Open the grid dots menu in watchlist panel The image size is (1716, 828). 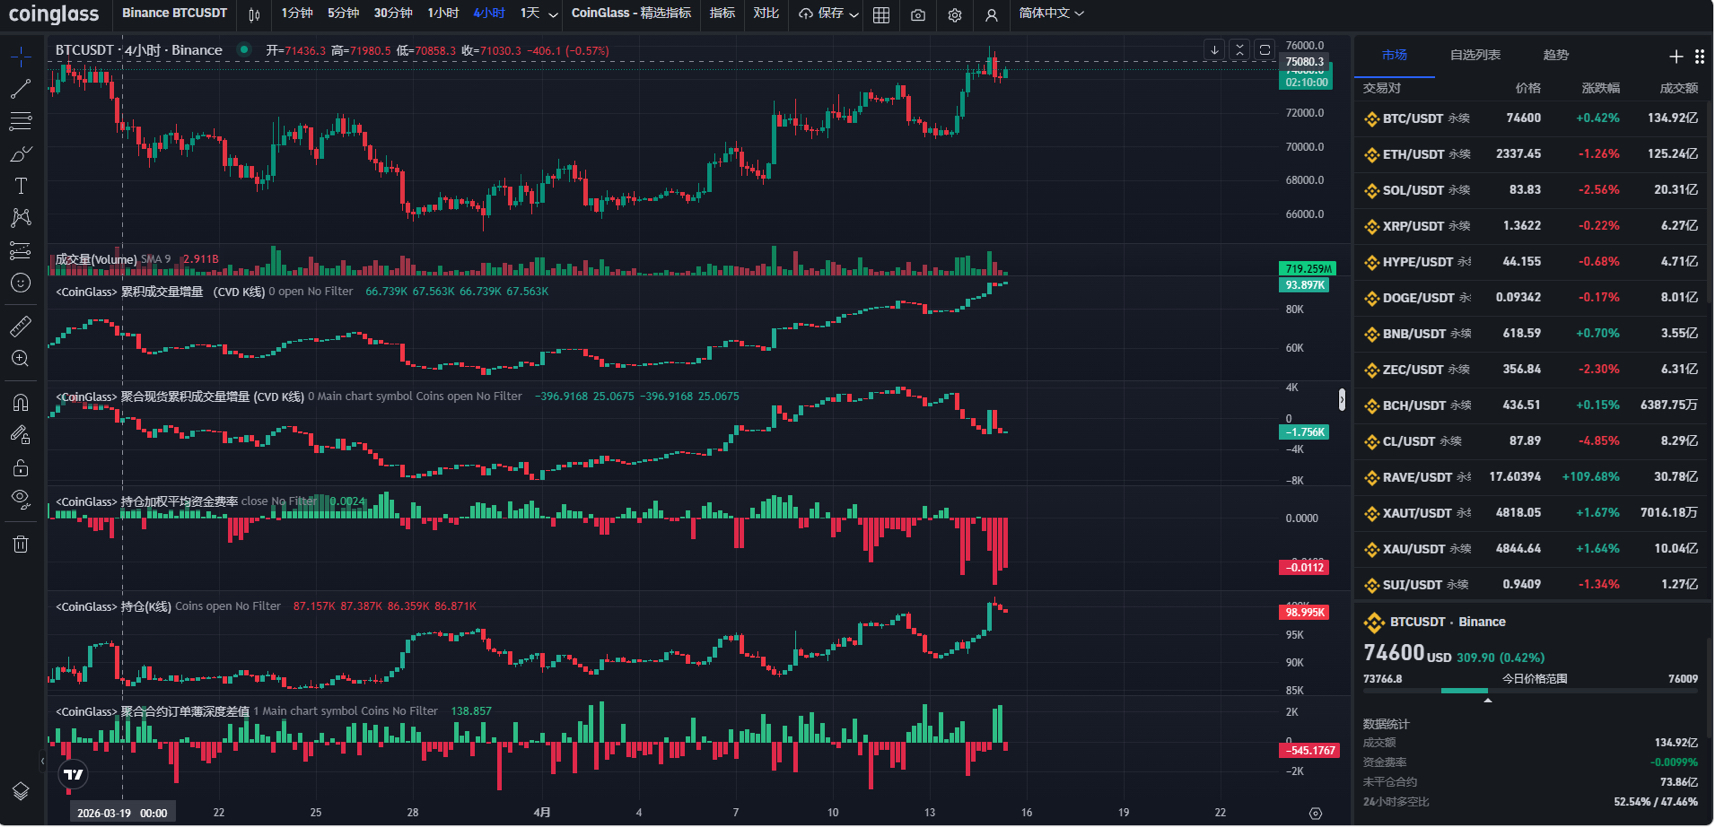pos(1700,57)
